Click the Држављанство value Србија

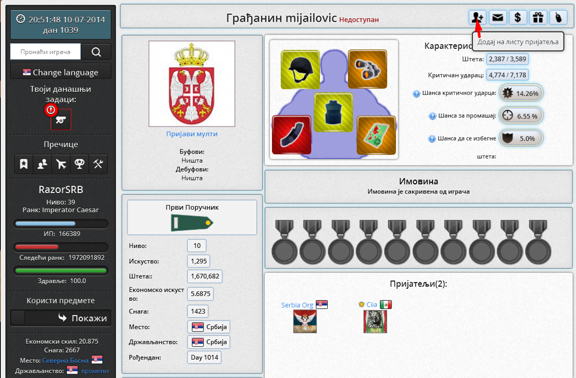pyautogui.click(x=209, y=342)
